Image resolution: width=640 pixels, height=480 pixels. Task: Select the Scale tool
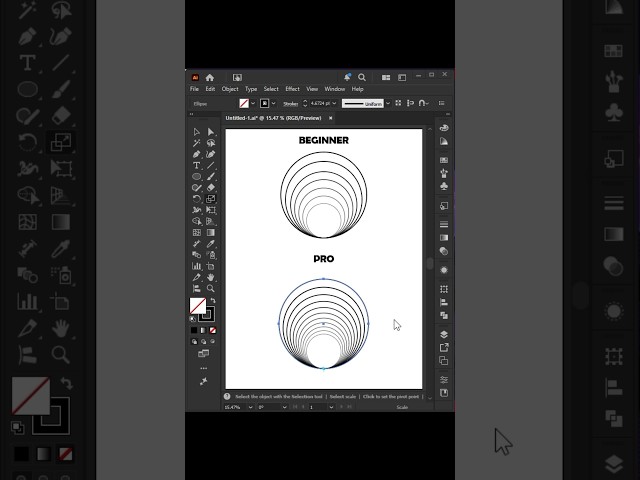211,199
